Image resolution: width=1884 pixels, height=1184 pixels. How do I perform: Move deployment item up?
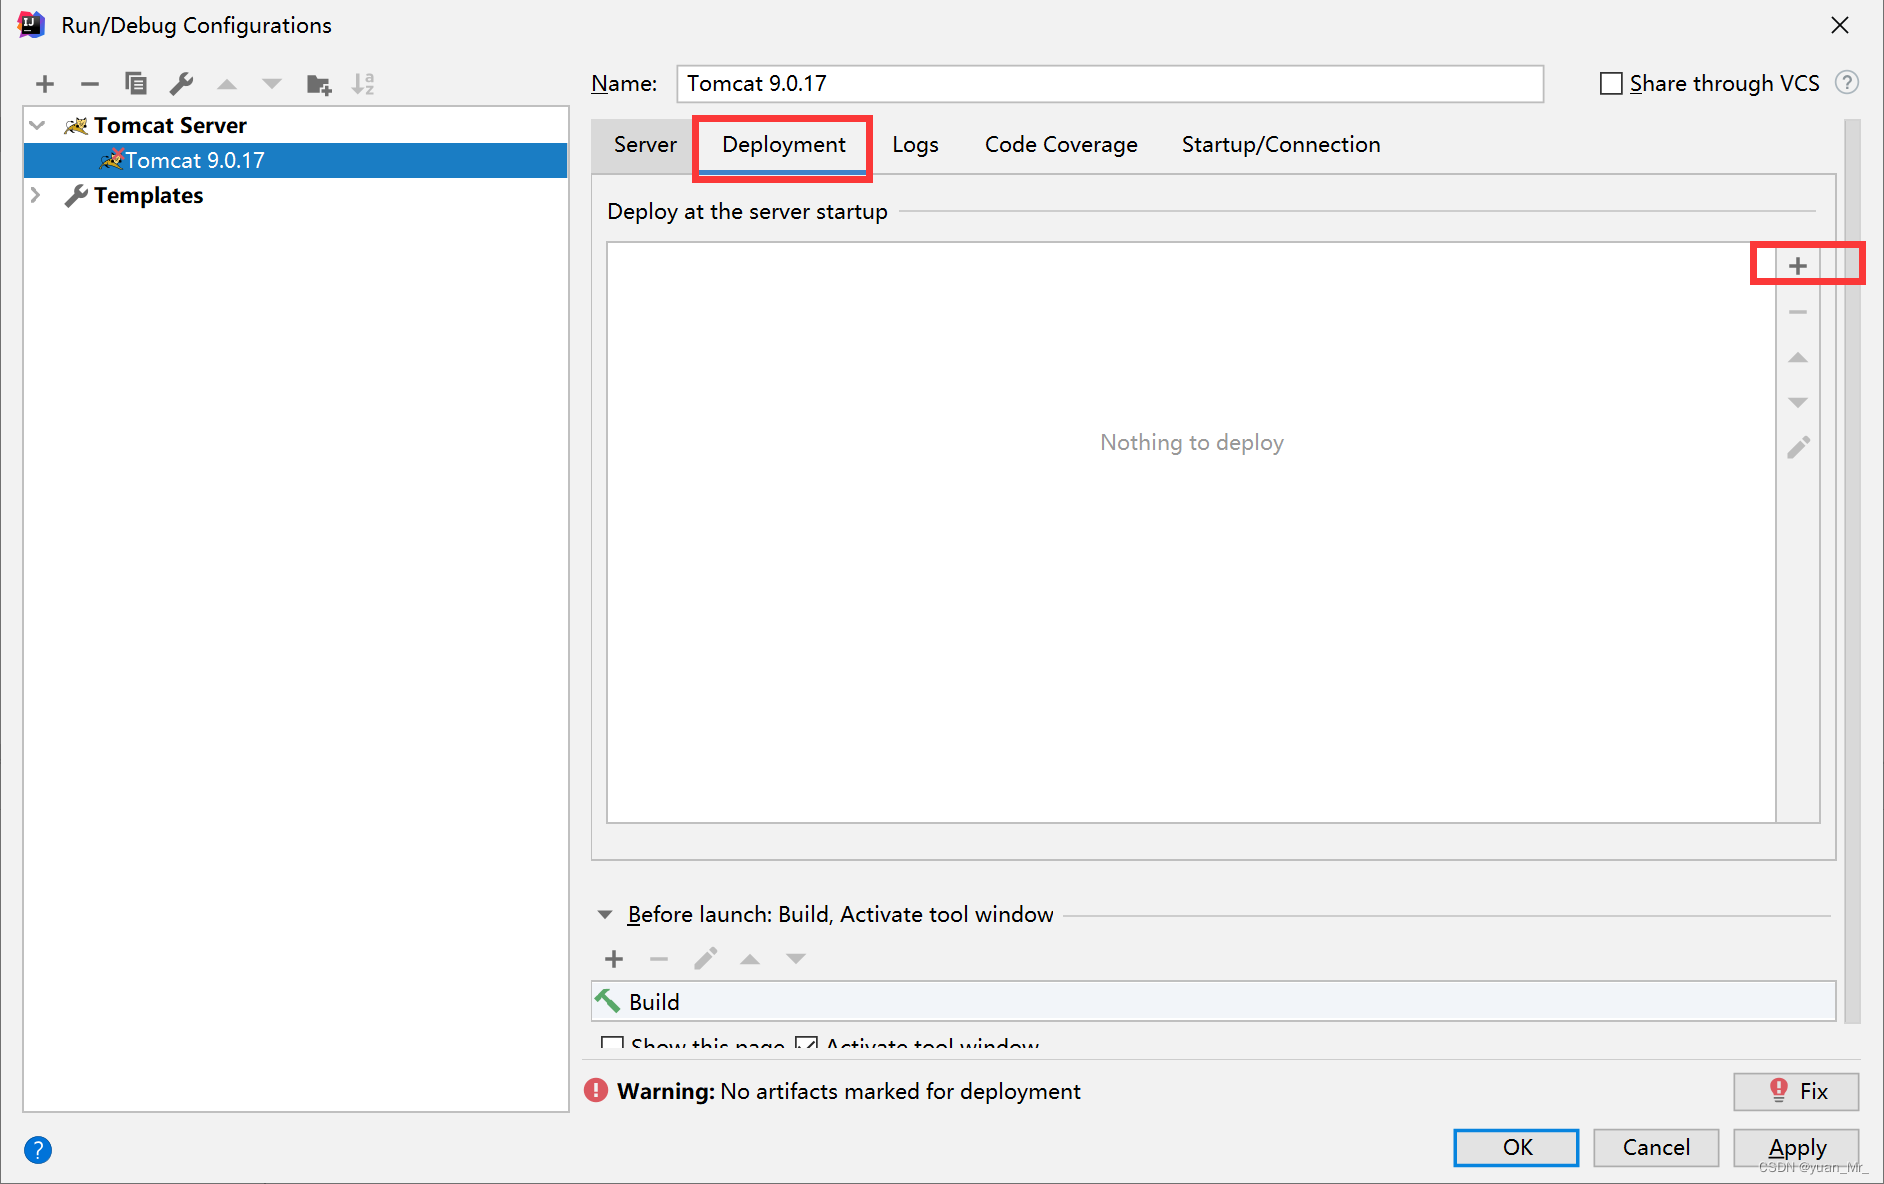pos(1798,357)
